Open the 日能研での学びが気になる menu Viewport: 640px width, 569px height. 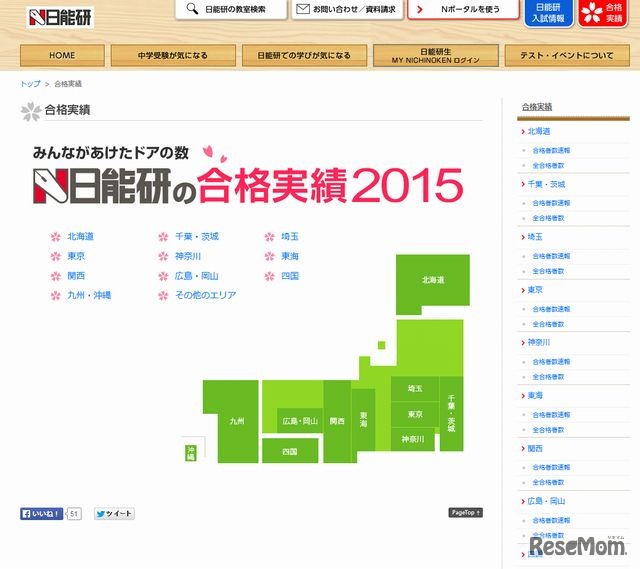point(304,55)
